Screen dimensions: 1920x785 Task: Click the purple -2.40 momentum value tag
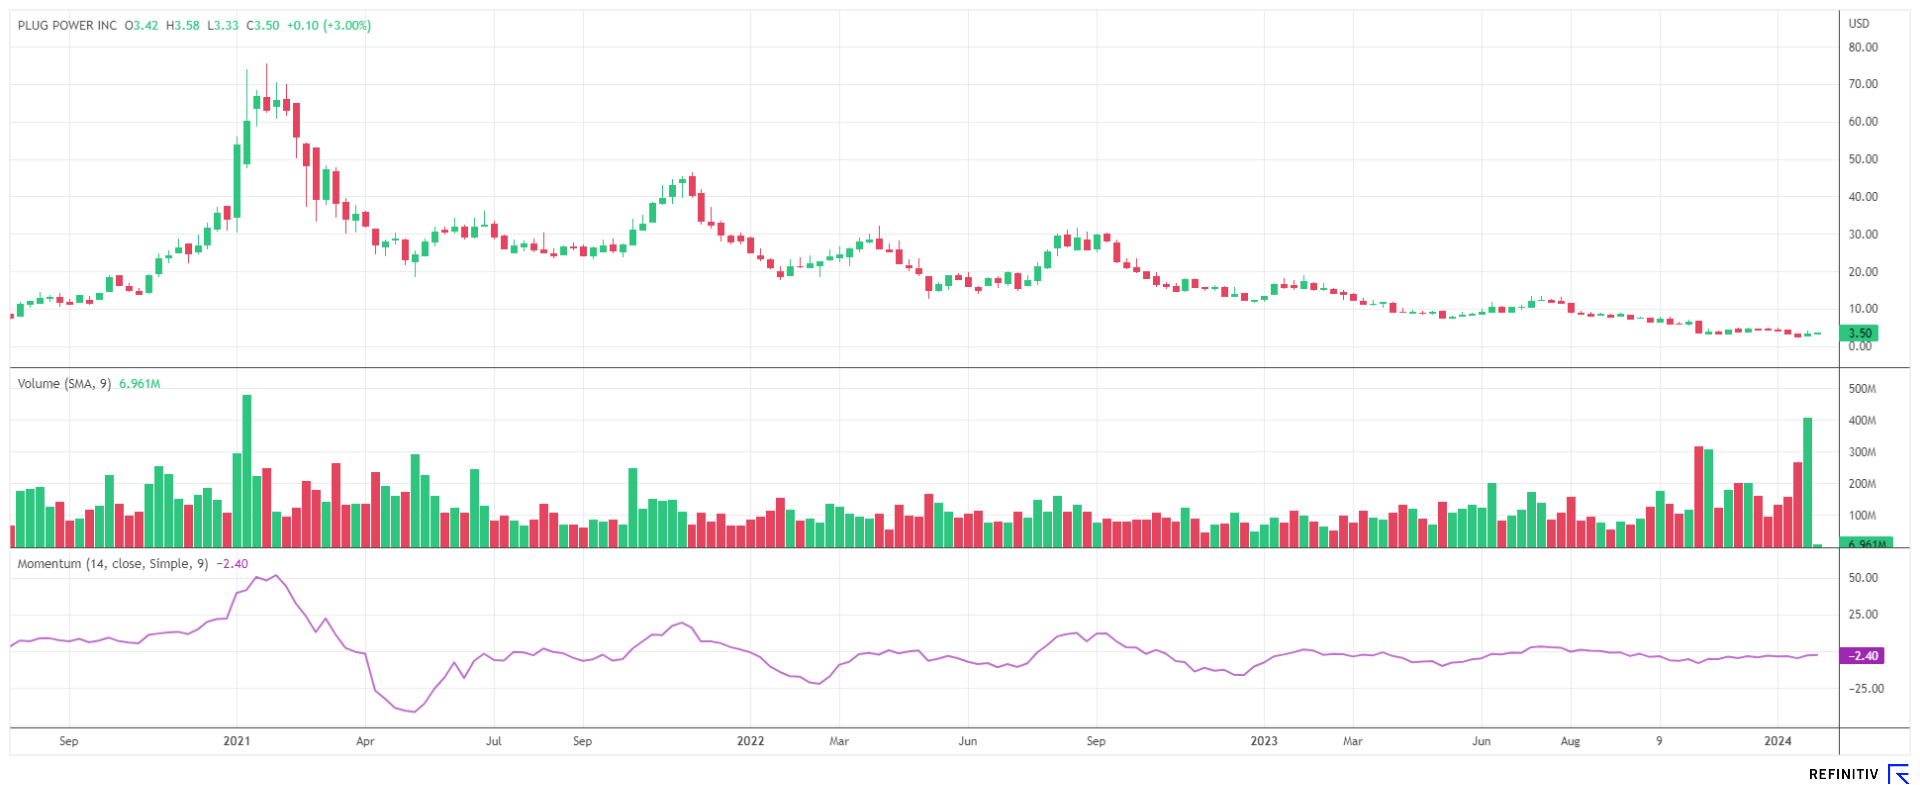(x=1862, y=656)
